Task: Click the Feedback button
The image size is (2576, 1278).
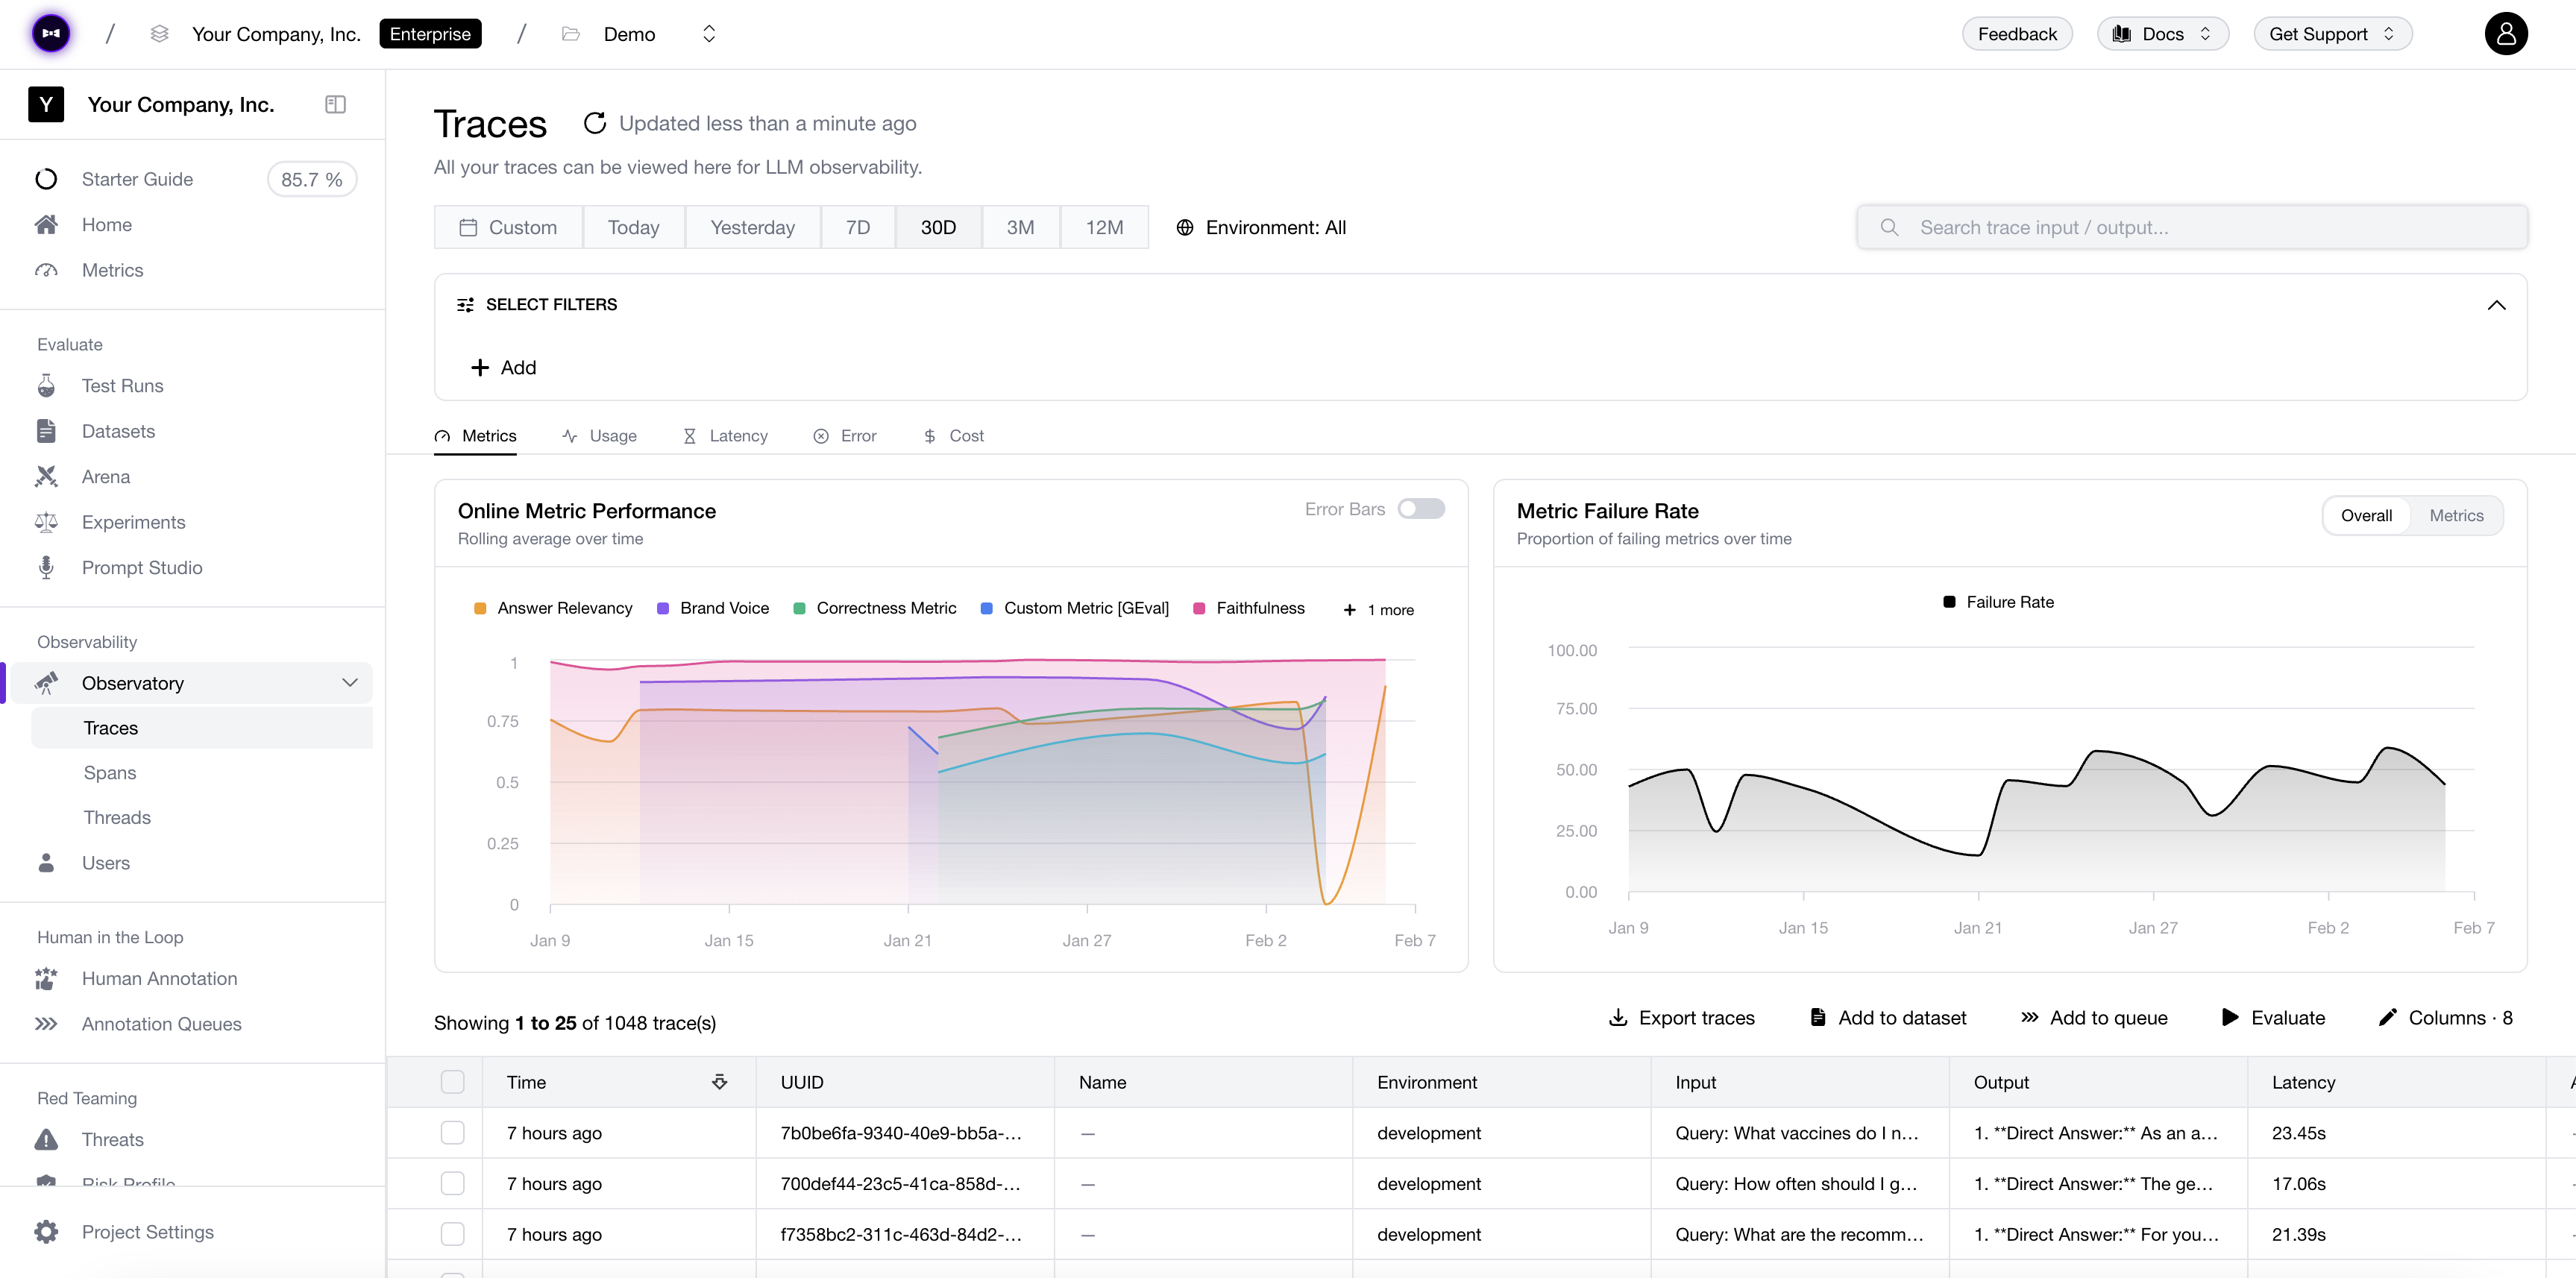Action: 2016,34
